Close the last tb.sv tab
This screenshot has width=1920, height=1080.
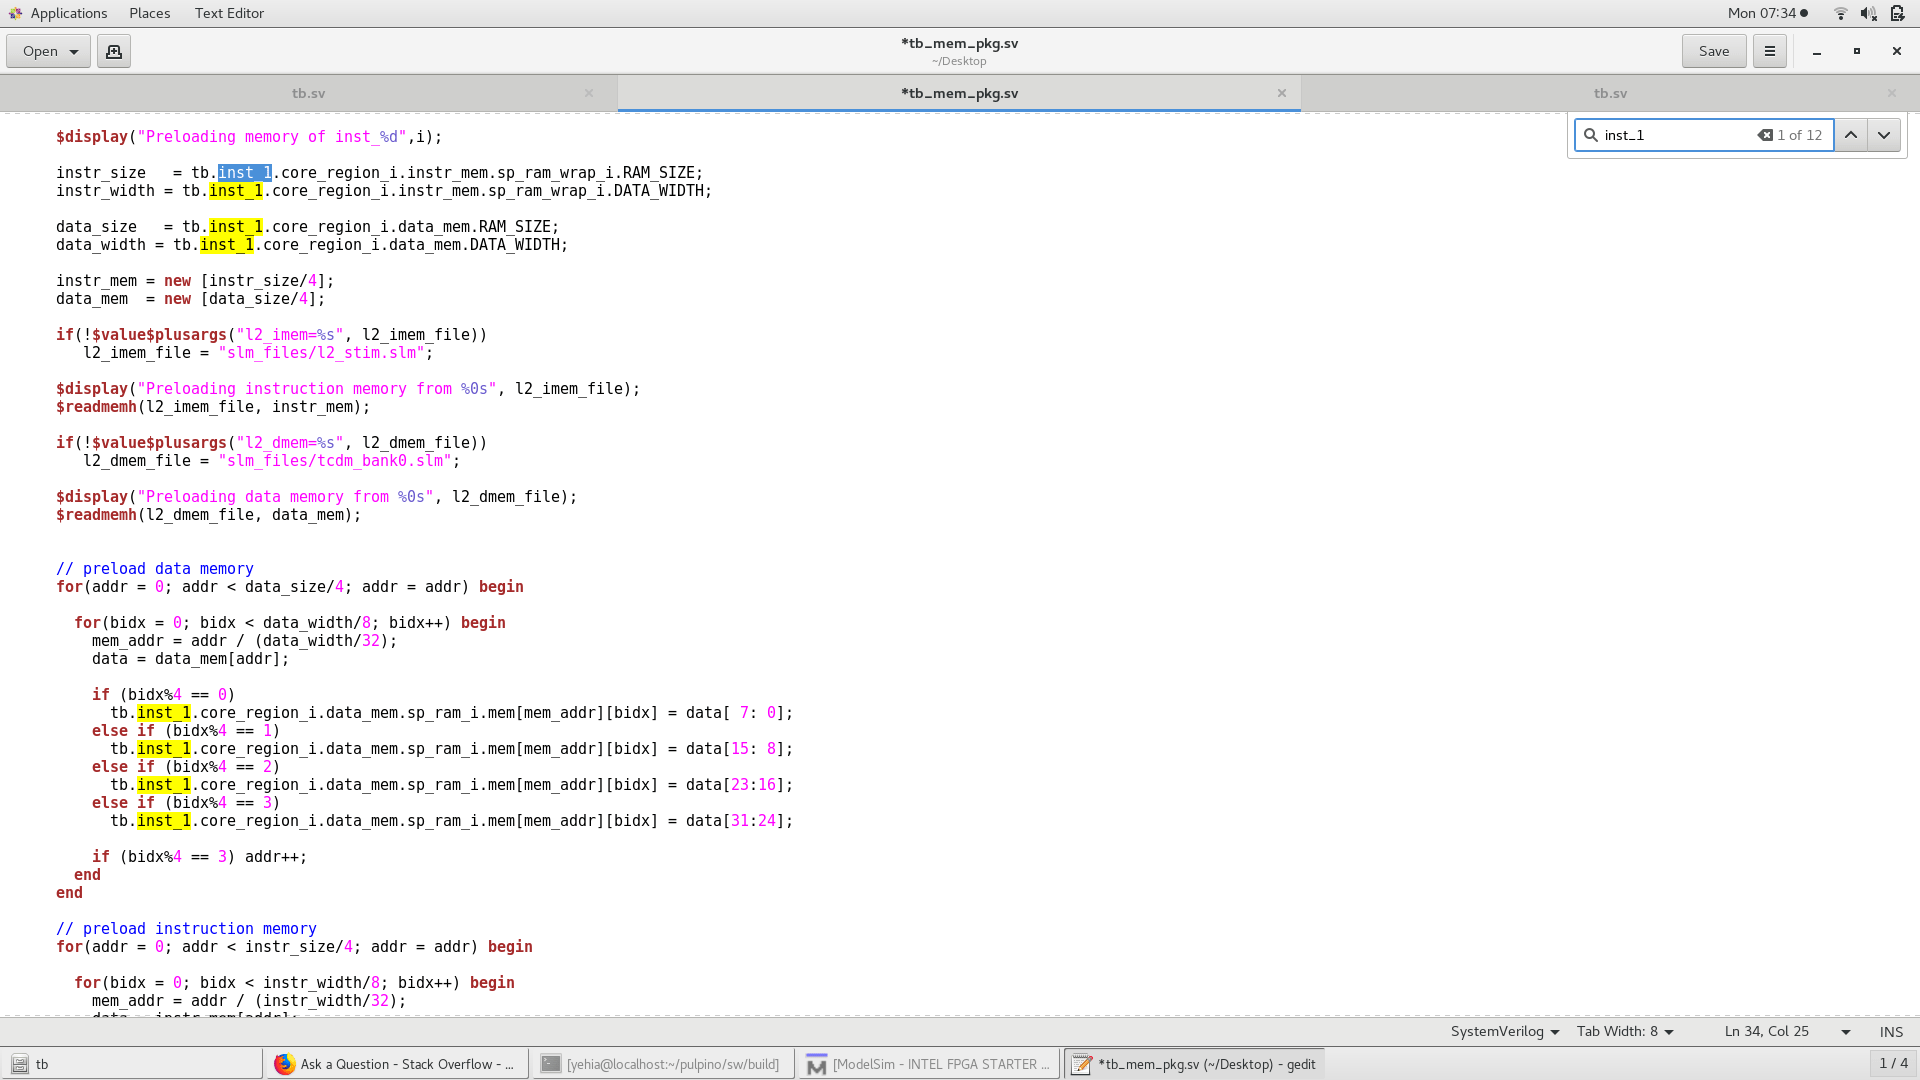pyautogui.click(x=1891, y=93)
